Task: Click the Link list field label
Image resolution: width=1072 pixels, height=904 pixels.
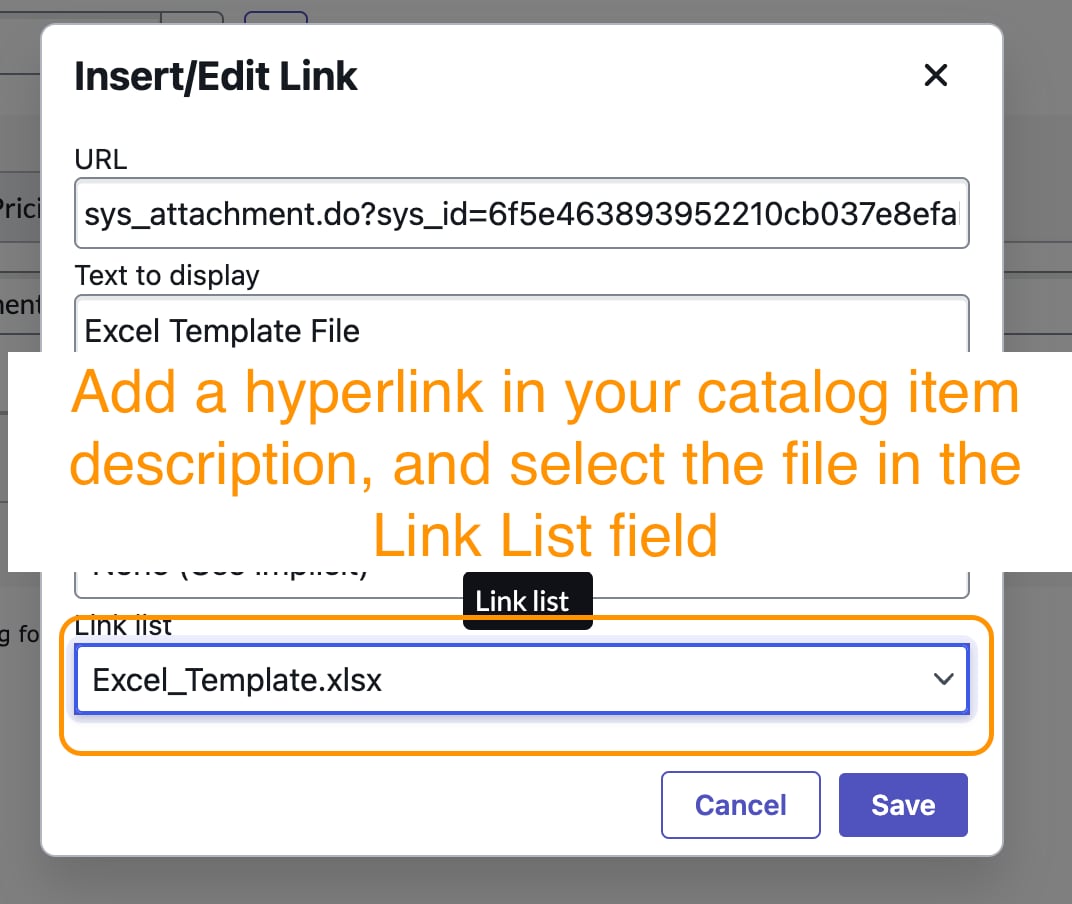Action: [x=122, y=625]
